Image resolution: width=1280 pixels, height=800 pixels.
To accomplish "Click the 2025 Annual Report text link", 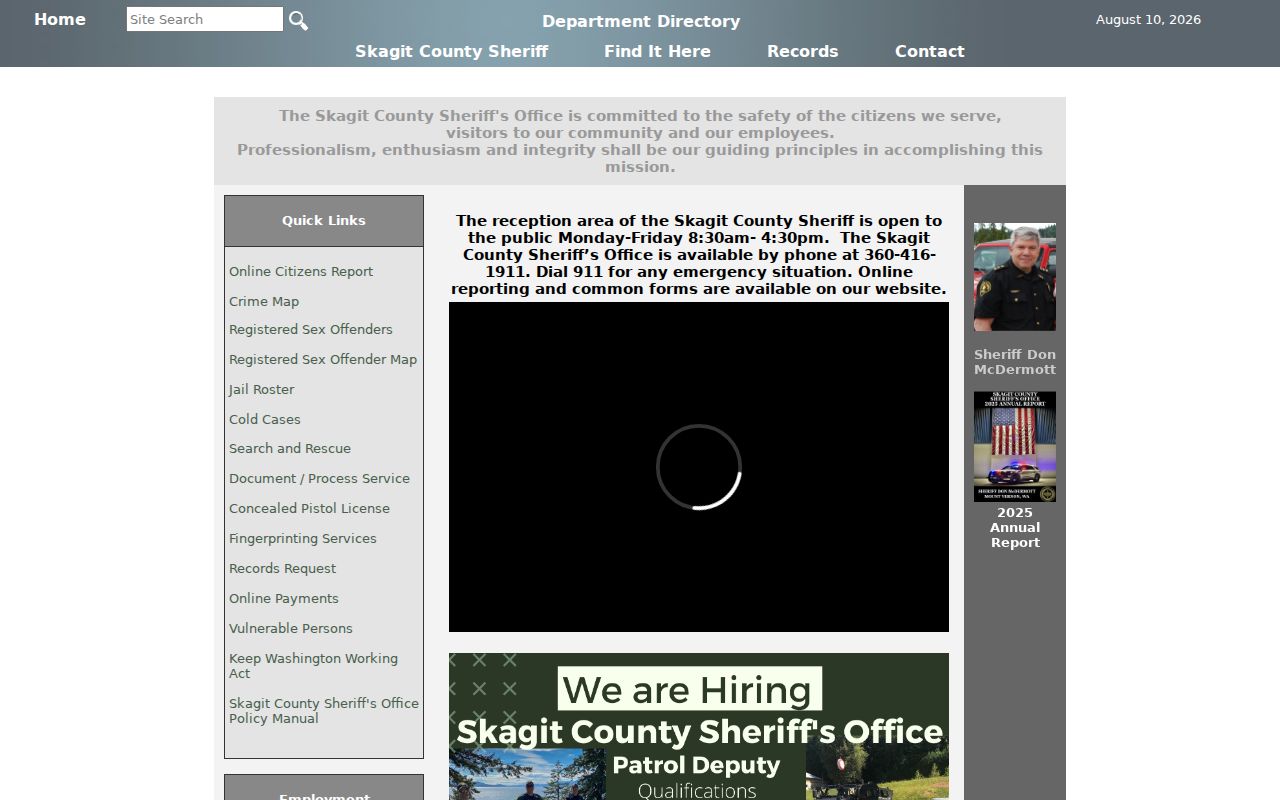I will click(x=1015, y=527).
